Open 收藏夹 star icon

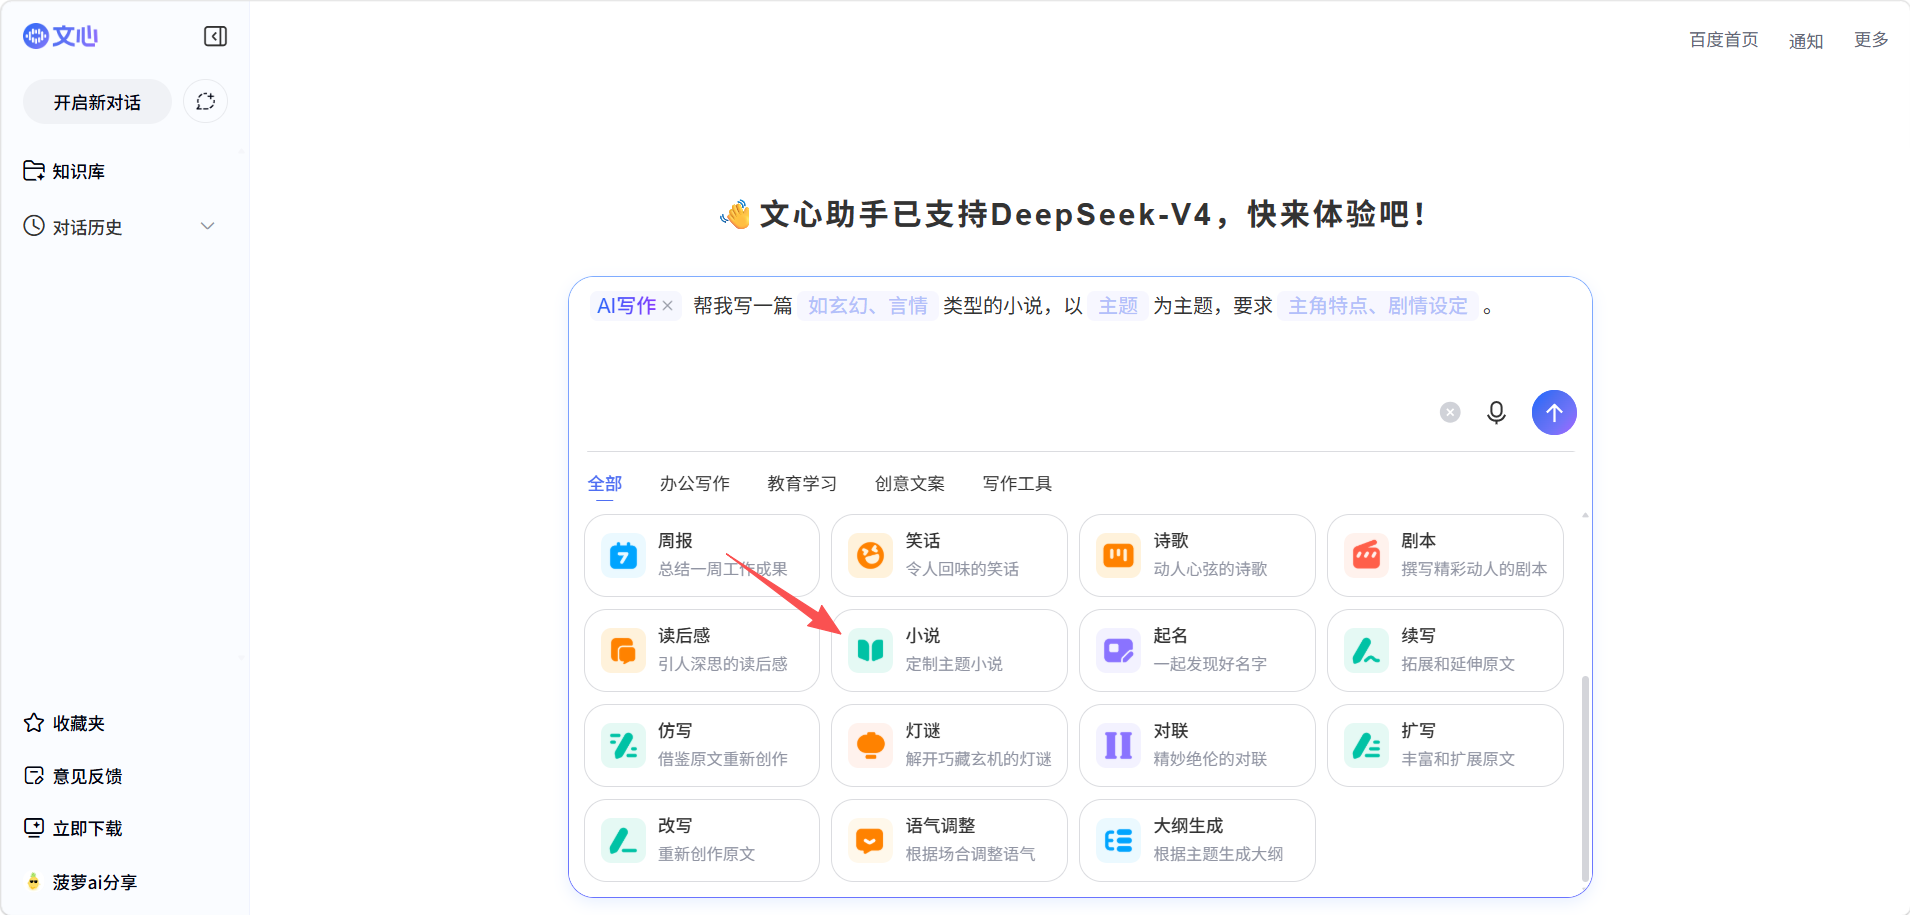pos(34,723)
